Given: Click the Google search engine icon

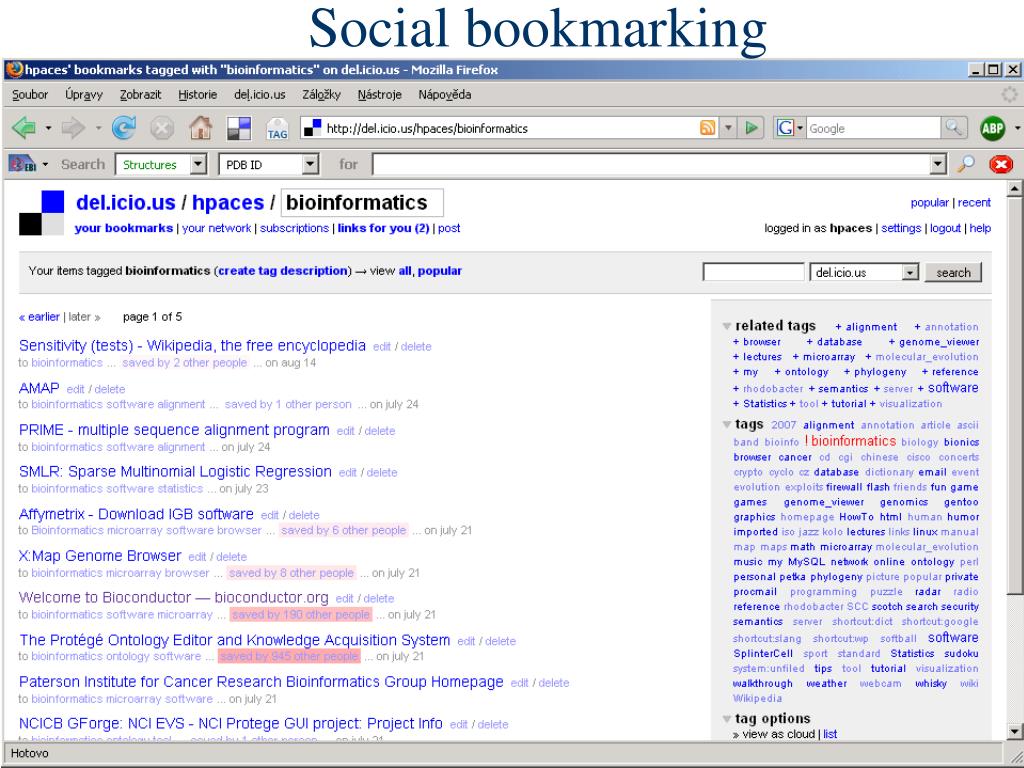Looking at the screenshot, I should (x=784, y=128).
